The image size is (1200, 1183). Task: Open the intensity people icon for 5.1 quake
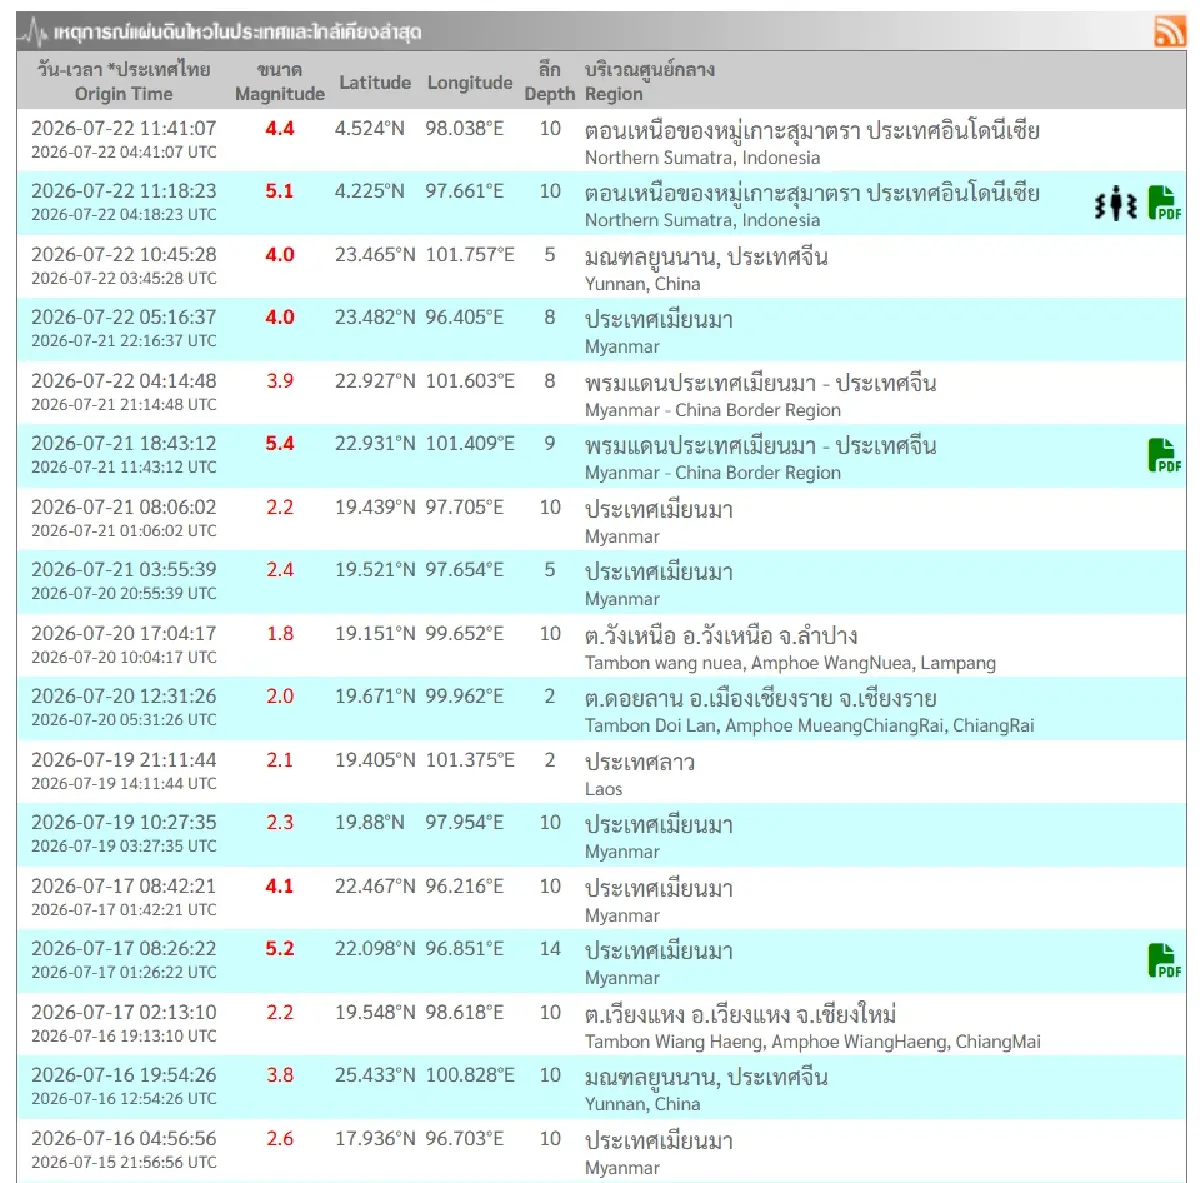click(1115, 205)
